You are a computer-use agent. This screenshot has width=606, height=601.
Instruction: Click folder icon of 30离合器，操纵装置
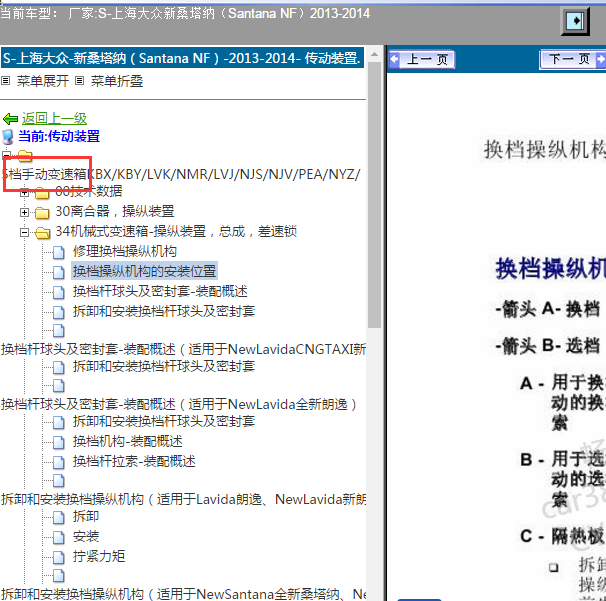42,213
